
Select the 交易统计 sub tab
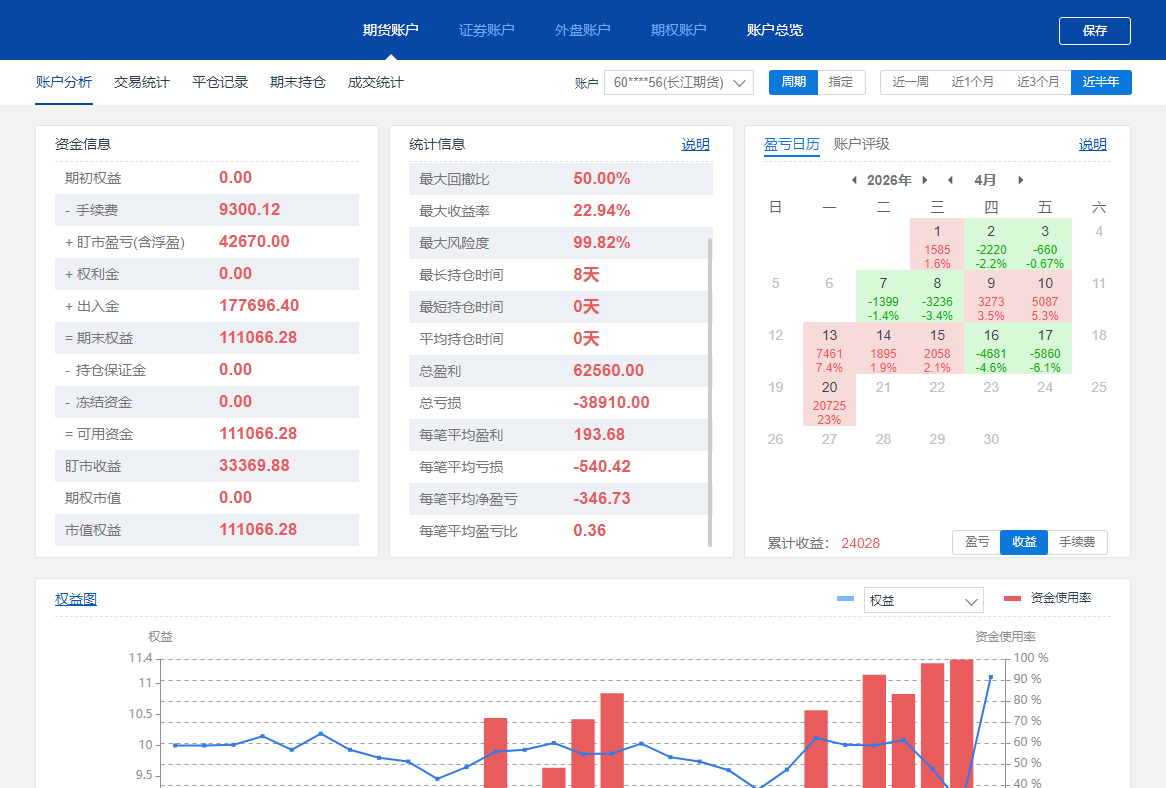tap(142, 82)
